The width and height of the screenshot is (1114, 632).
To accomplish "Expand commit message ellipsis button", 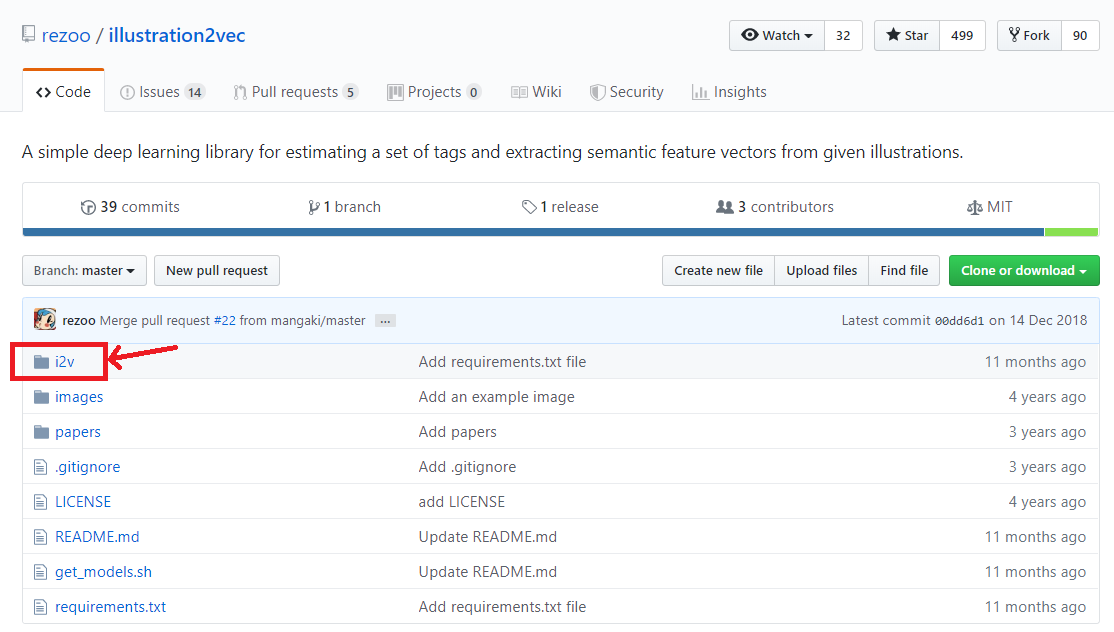I will (385, 321).
